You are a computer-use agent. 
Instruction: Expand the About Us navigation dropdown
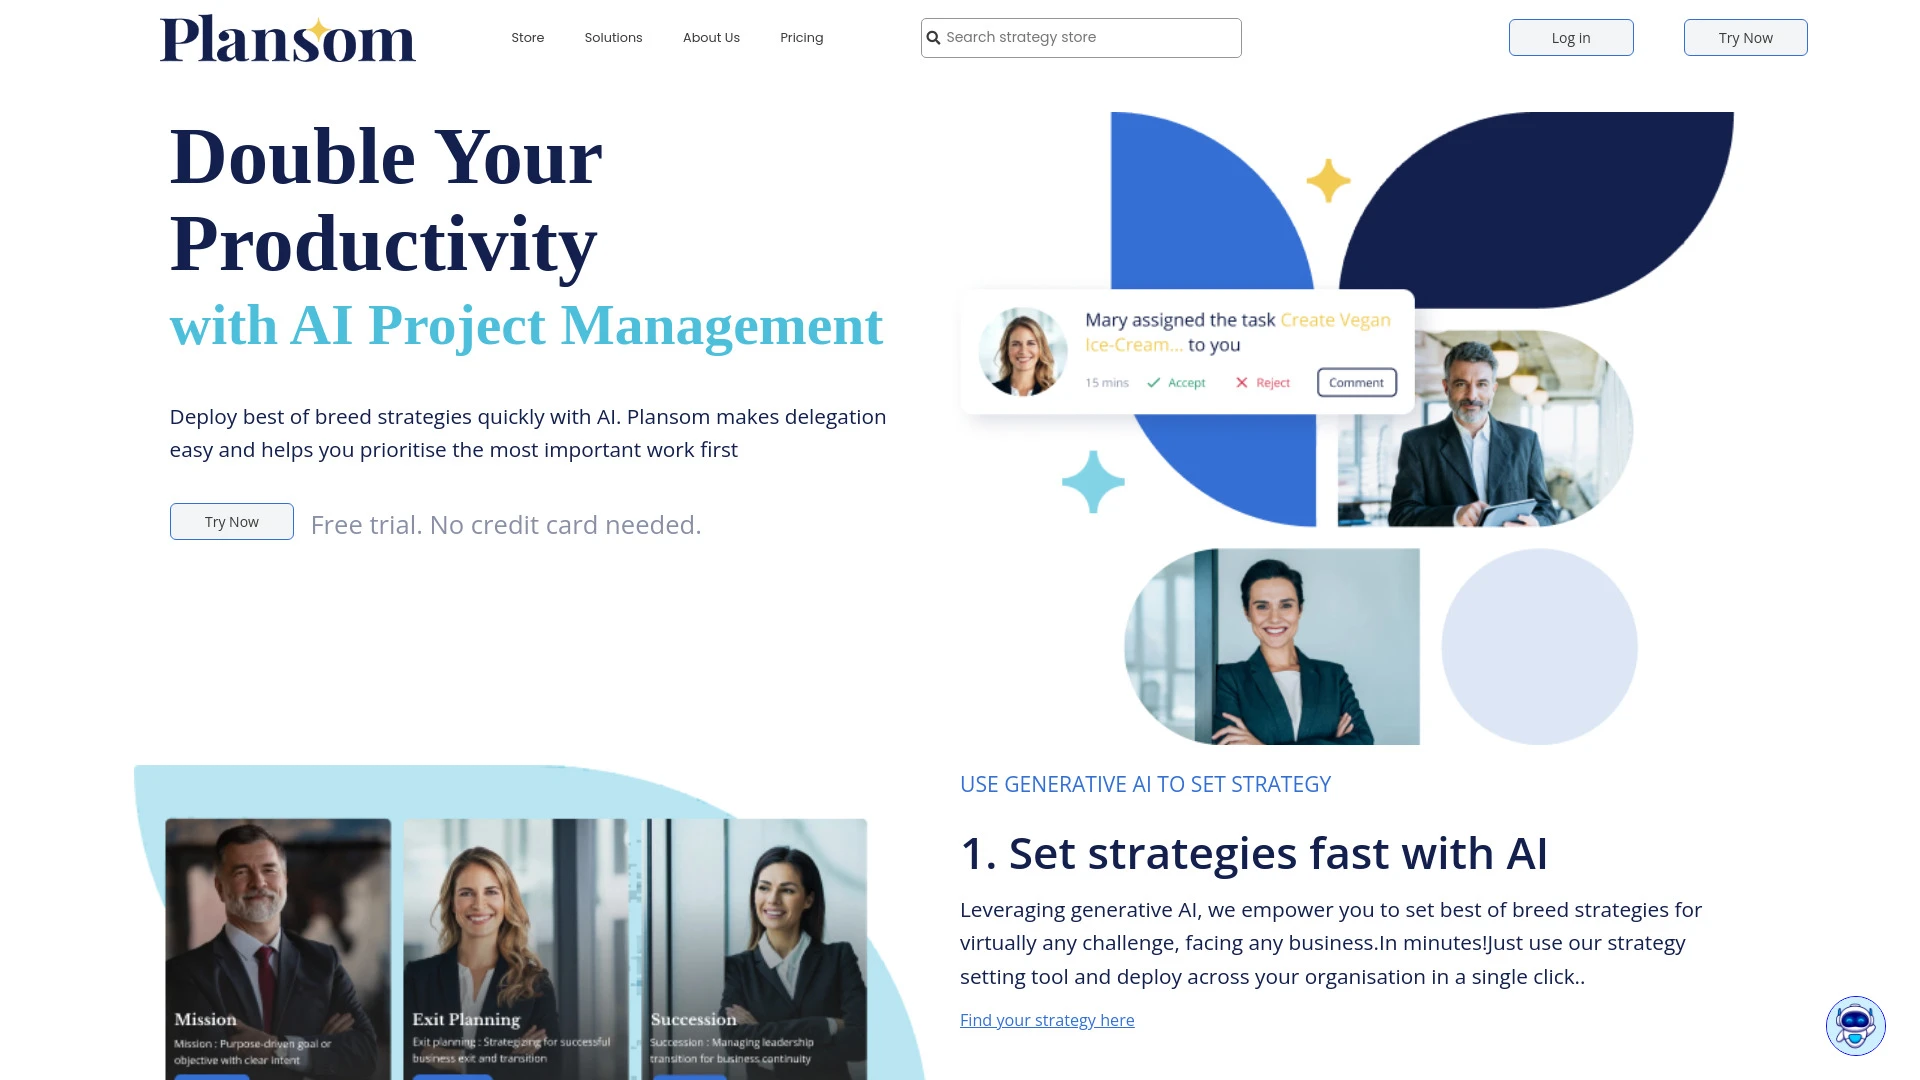pyautogui.click(x=711, y=37)
